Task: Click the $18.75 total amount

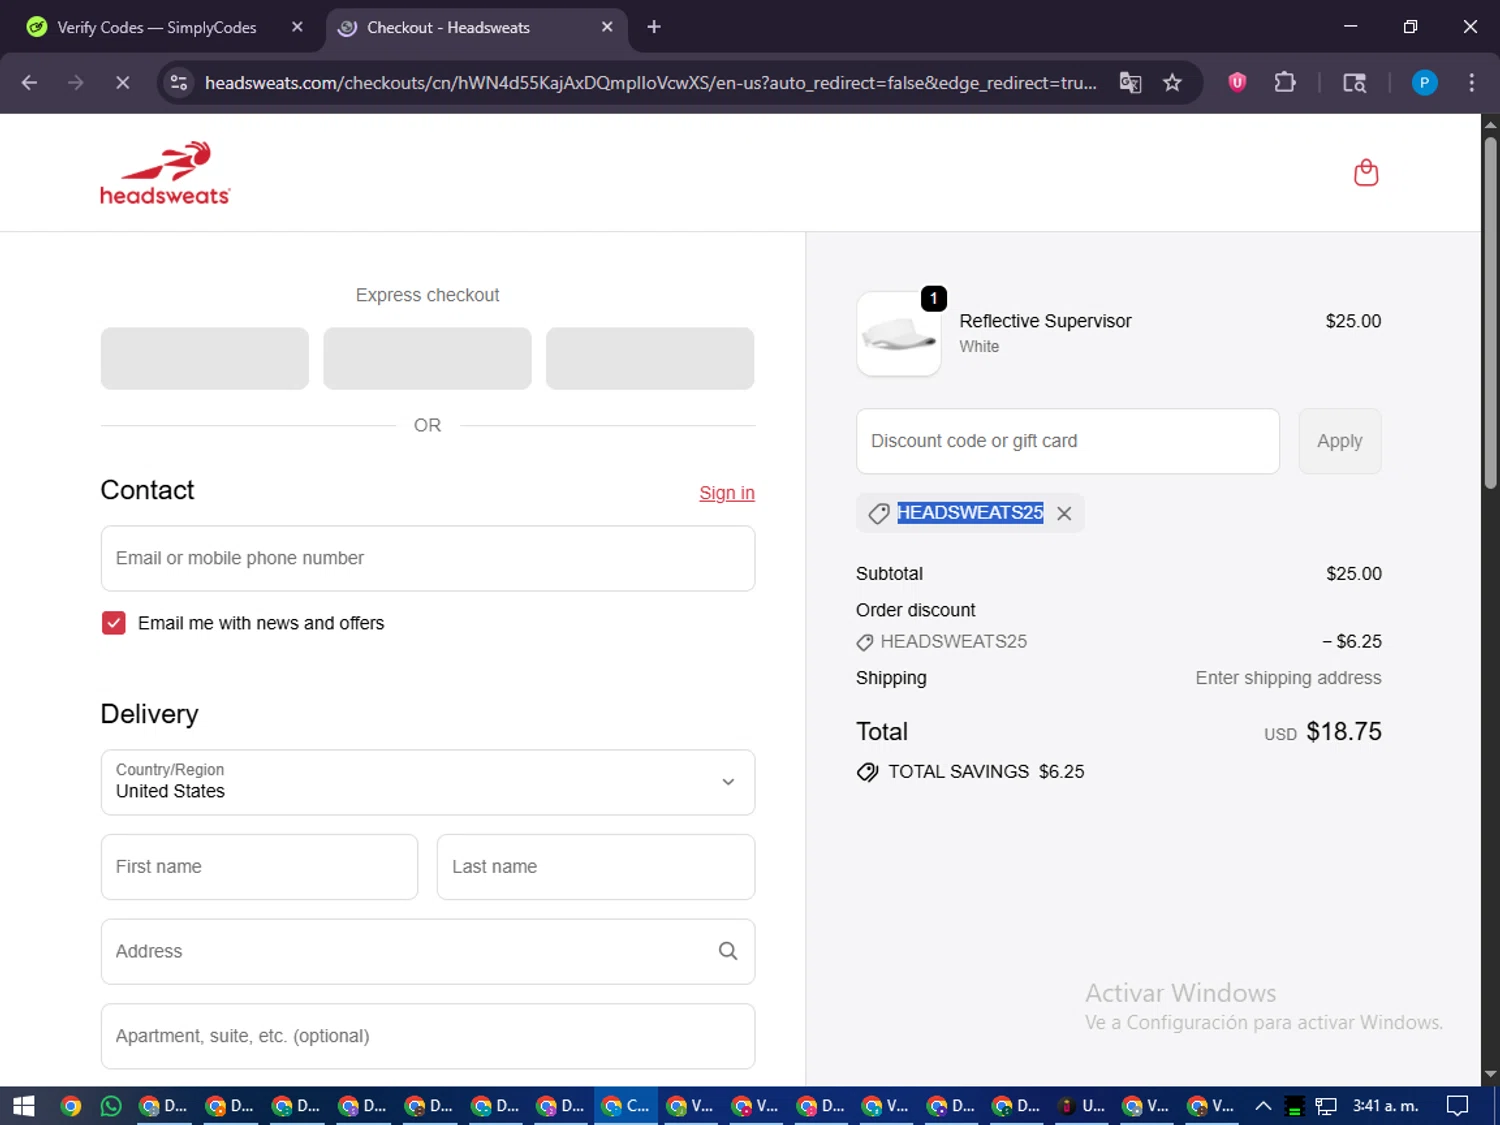Action: coord(1344,731)
